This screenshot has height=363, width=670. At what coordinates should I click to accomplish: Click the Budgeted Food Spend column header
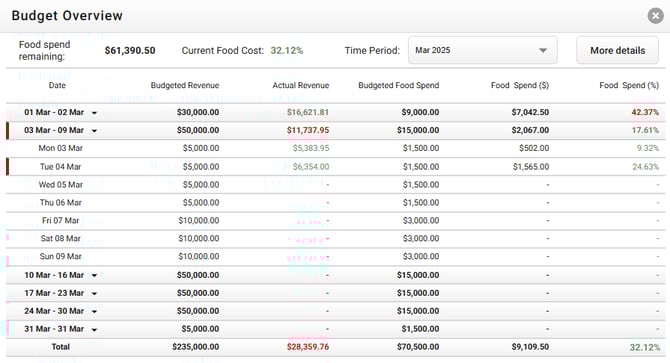click(399, 85)
